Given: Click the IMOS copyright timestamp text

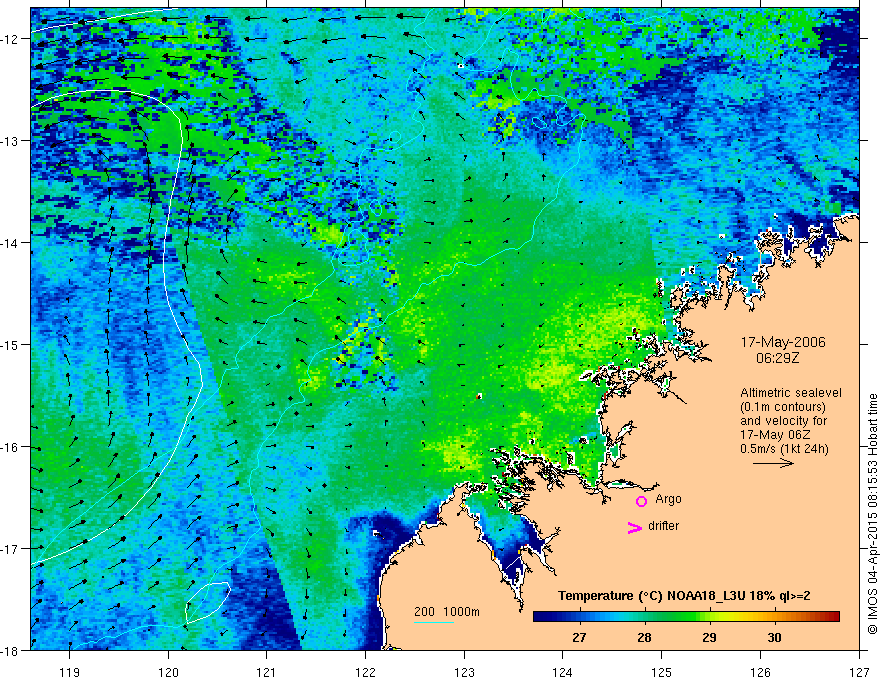Looking at the screenshot, I should pyautogui.click(x=873, y=514).
